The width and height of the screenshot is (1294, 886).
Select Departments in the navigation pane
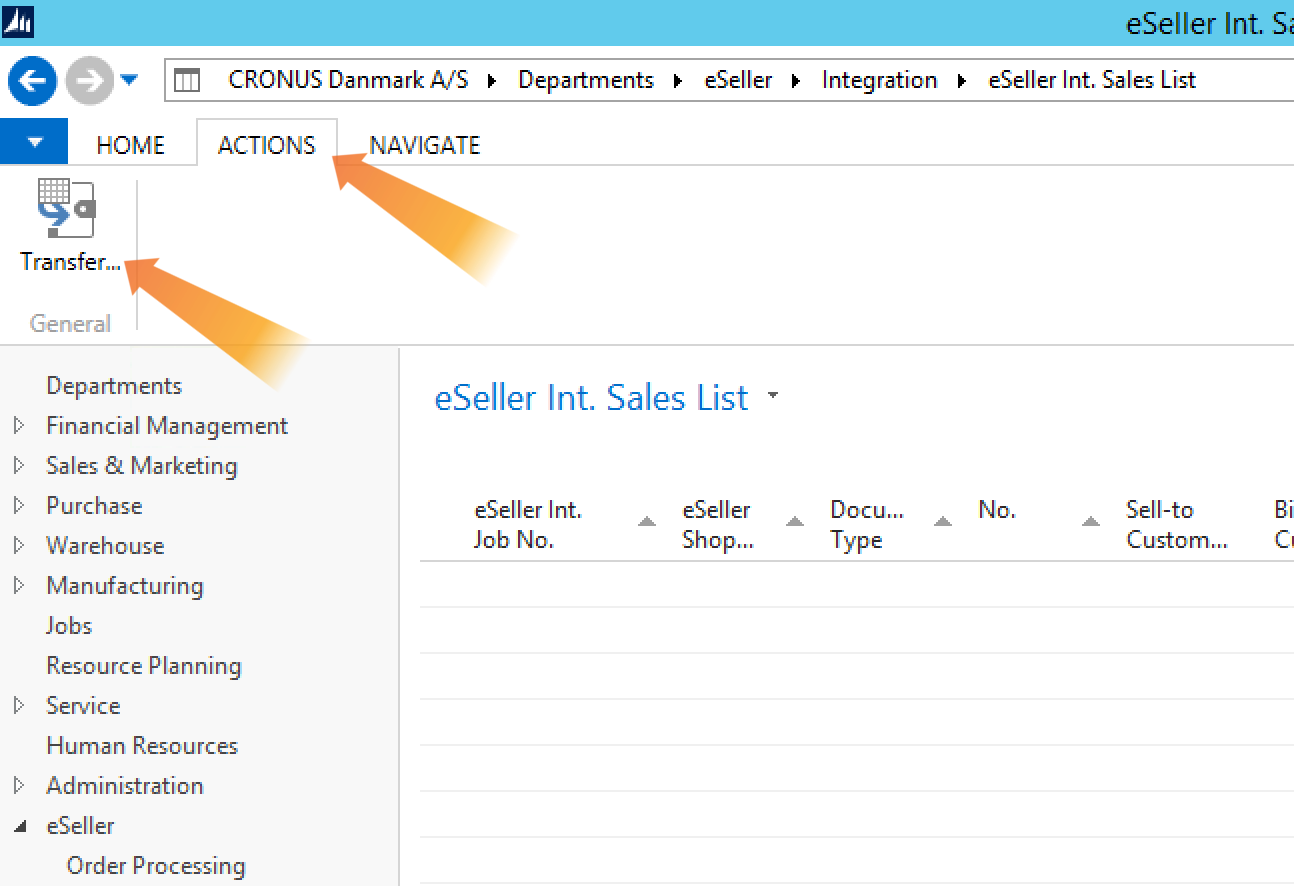pos(114,386)
